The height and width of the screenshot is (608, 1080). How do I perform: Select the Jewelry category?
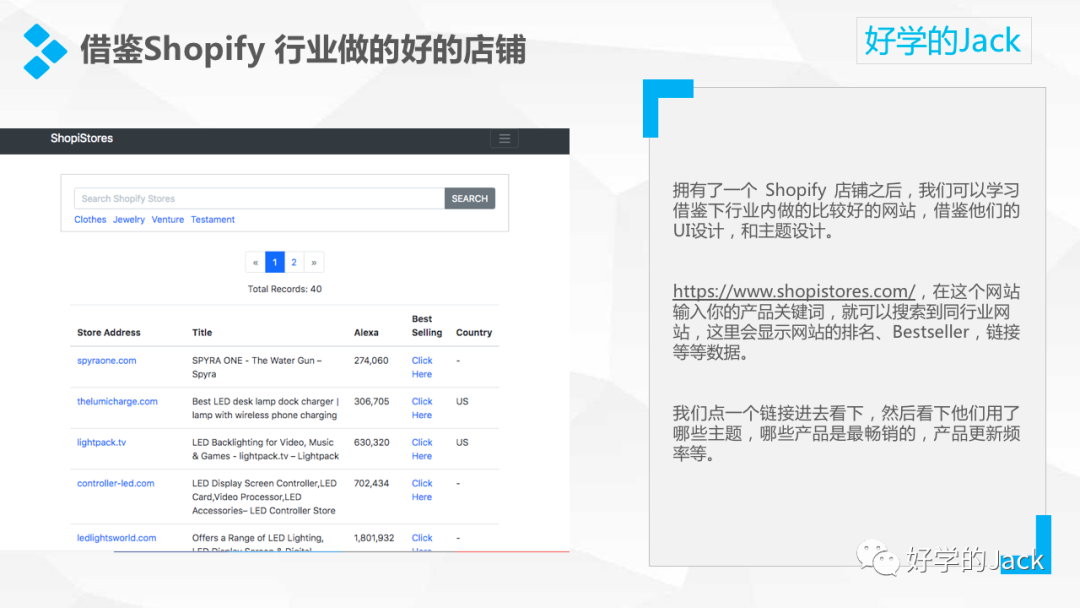[x=129, y=219]
